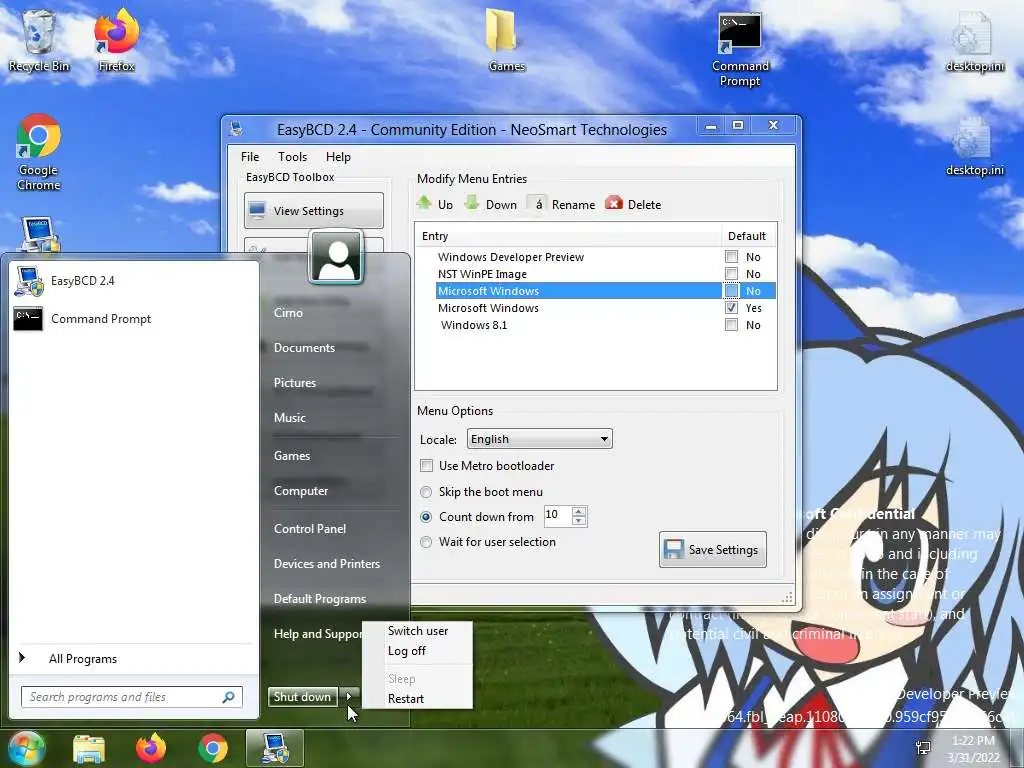Screen dimensions: 1024x768
Task: Click the Up arrow to move entry
Action: pyautogui.click(x=435, y=204)
